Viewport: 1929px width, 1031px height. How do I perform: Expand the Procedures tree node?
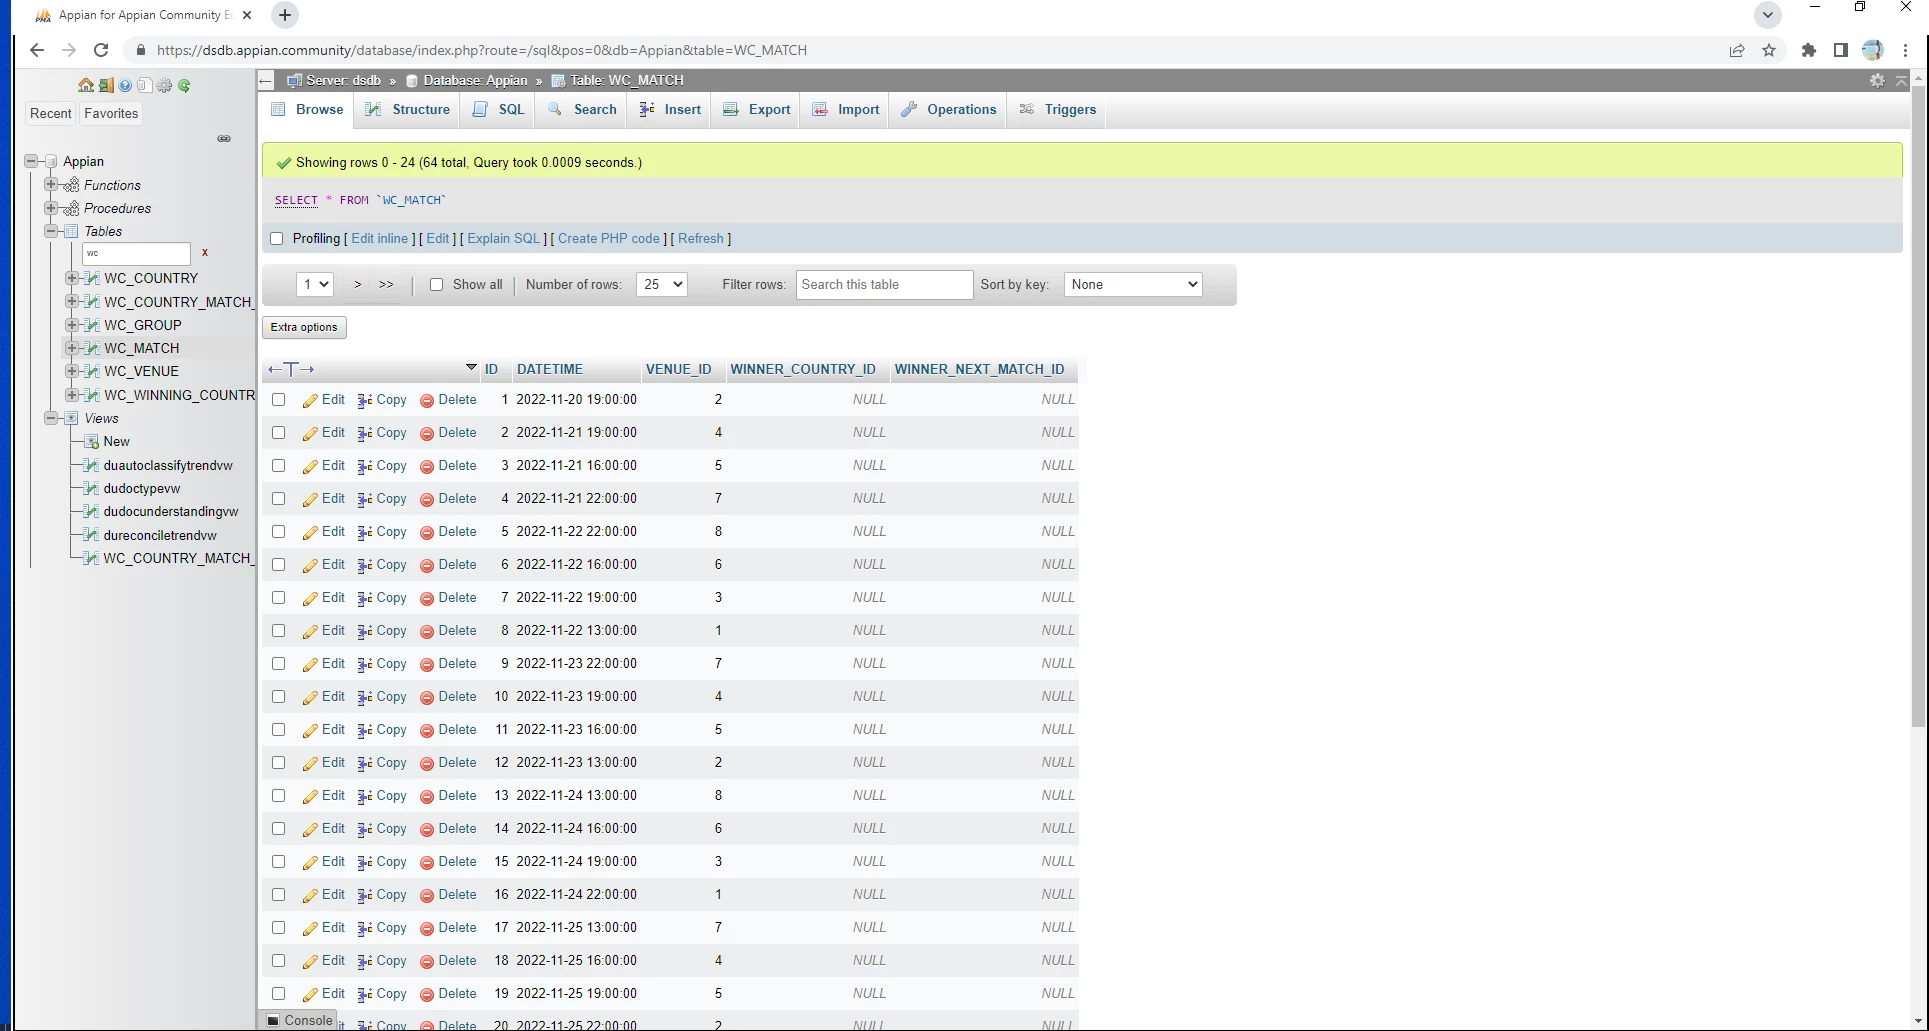[51, 208]
